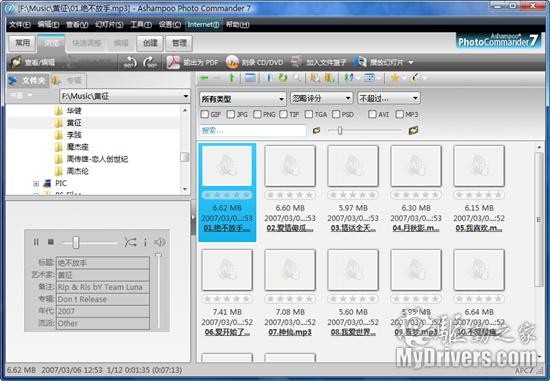Enable the GIF filter checkbox

pyautogui.click(x=204, y=114)
